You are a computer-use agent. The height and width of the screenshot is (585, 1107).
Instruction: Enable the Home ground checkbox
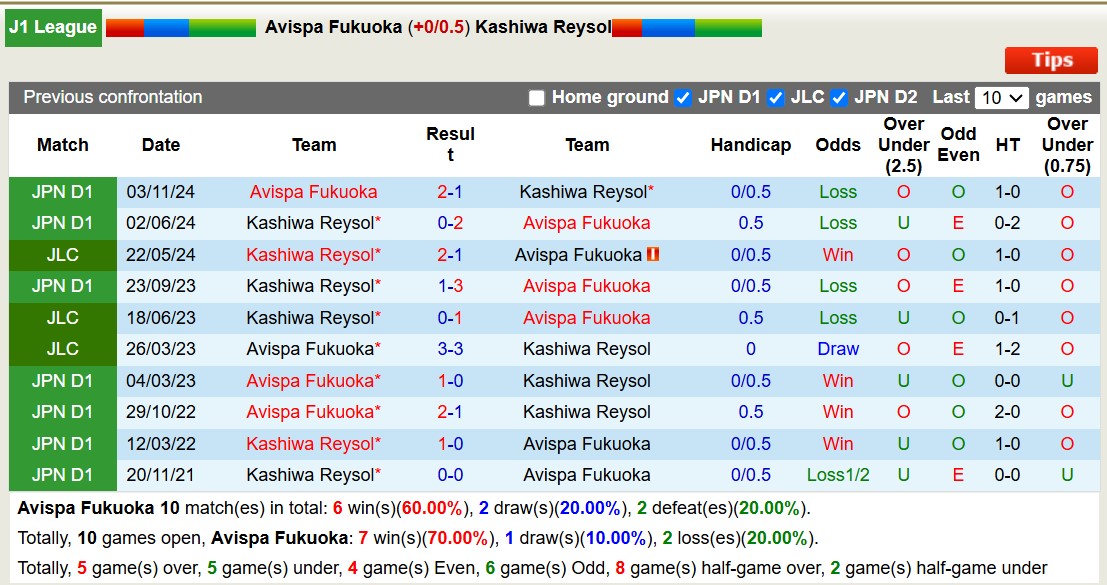[537, 98]
